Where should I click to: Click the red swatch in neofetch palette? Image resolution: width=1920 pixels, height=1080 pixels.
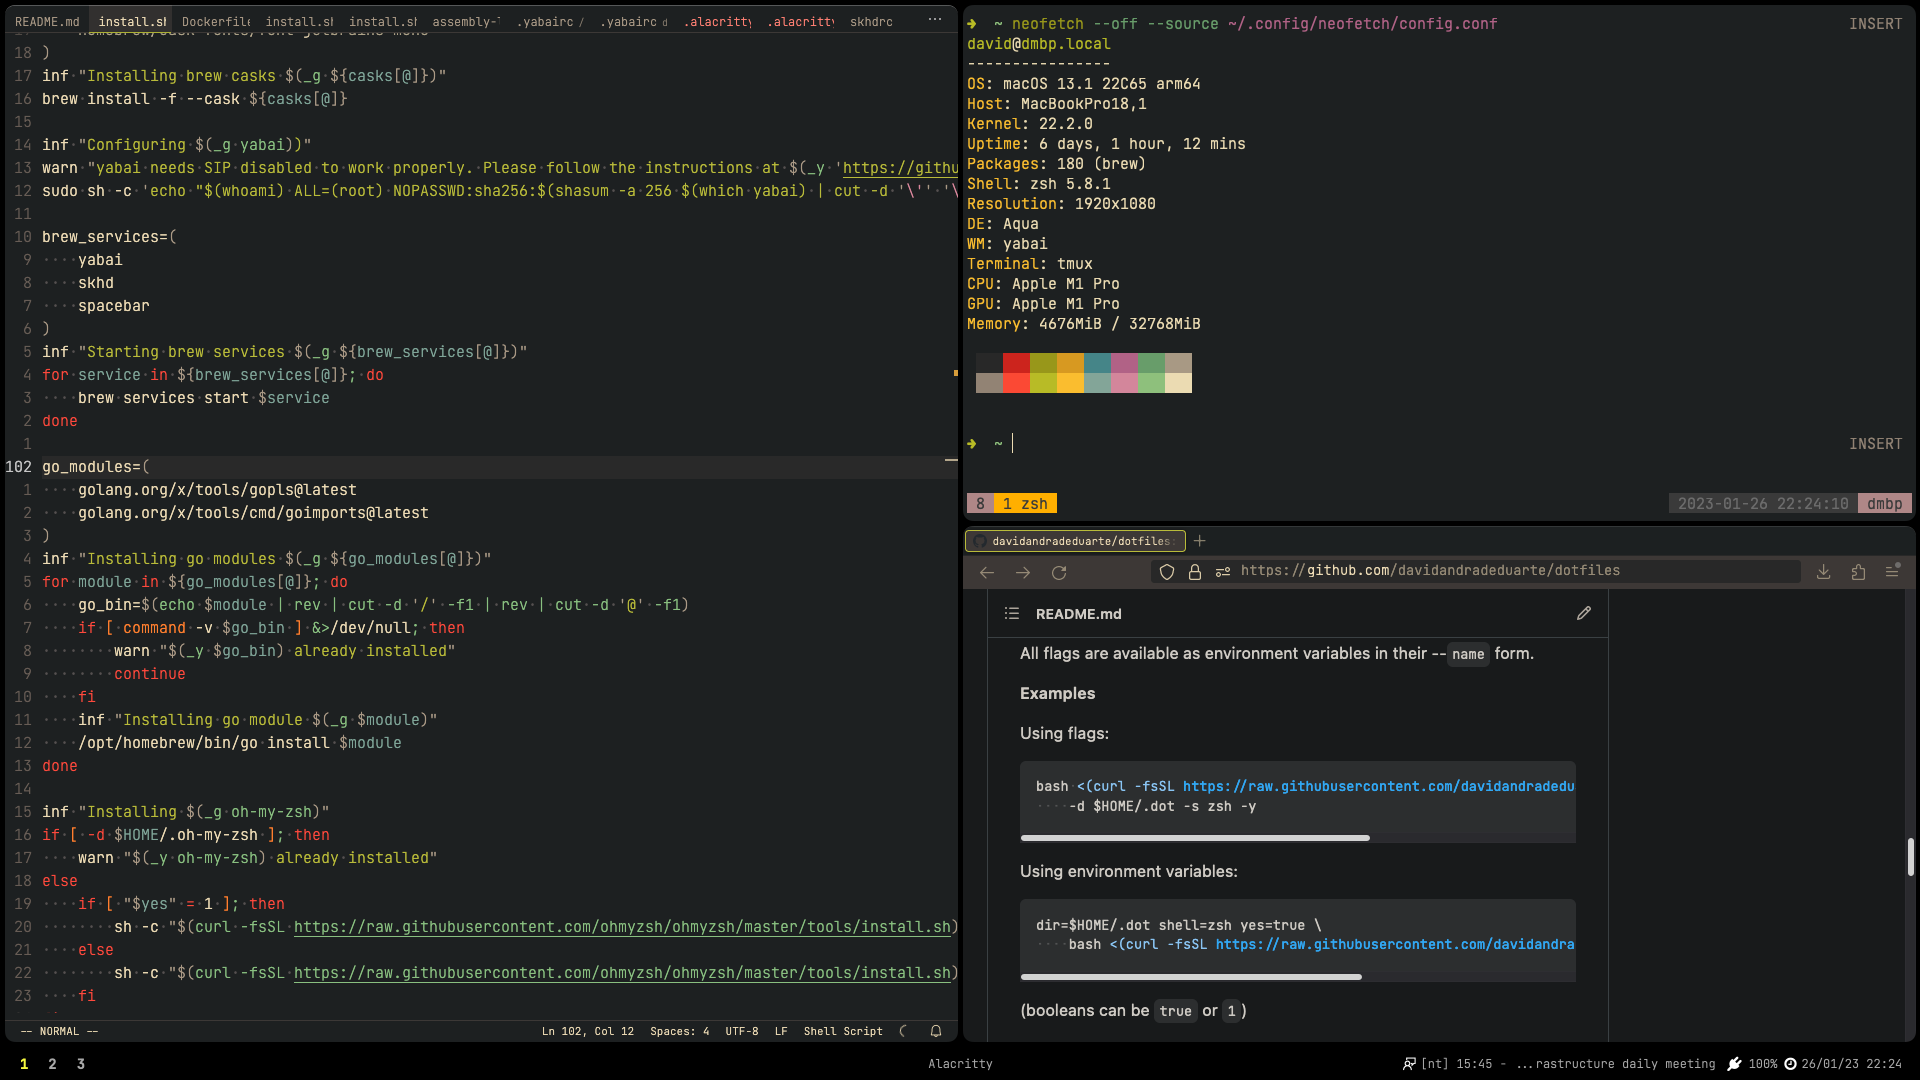coord(1016,363)
